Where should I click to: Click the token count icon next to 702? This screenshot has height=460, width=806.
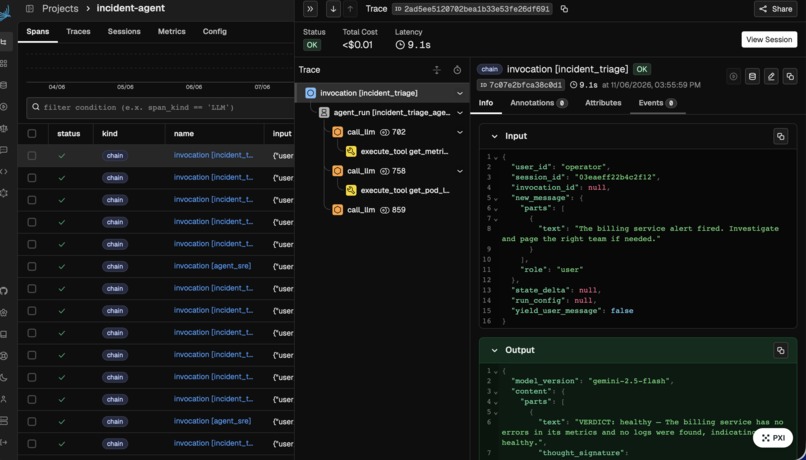point(384,132)
